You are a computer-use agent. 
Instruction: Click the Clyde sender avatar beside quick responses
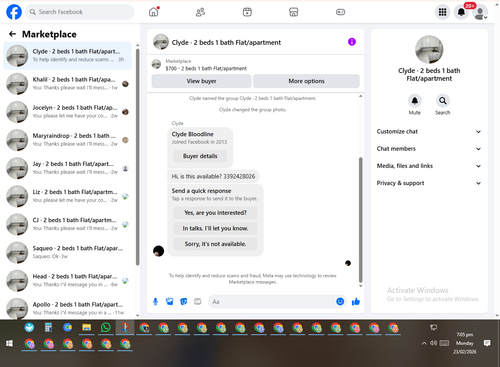click(x=158, y=251)
